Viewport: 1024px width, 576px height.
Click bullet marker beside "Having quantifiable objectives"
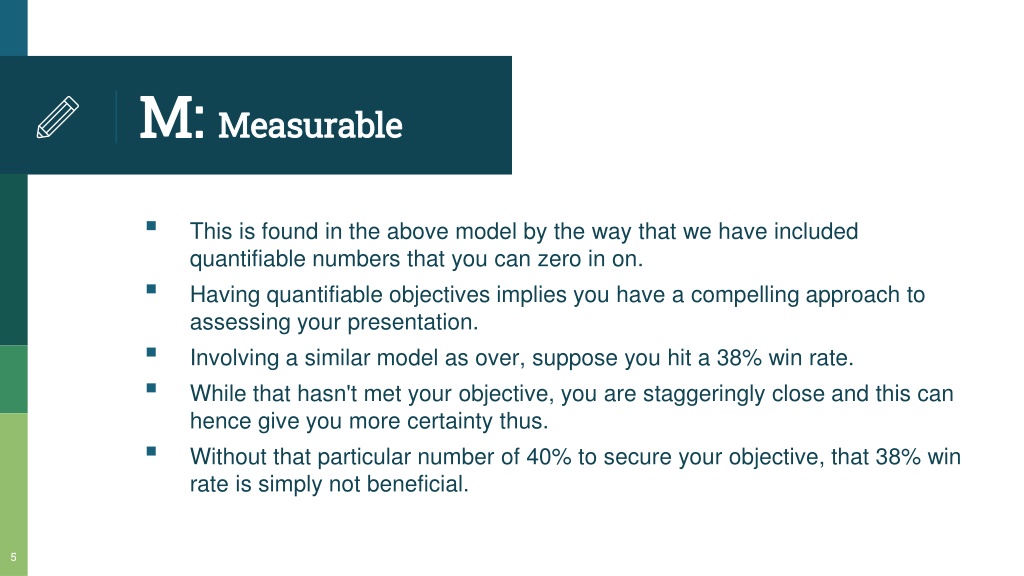click(x=152, y=289)
